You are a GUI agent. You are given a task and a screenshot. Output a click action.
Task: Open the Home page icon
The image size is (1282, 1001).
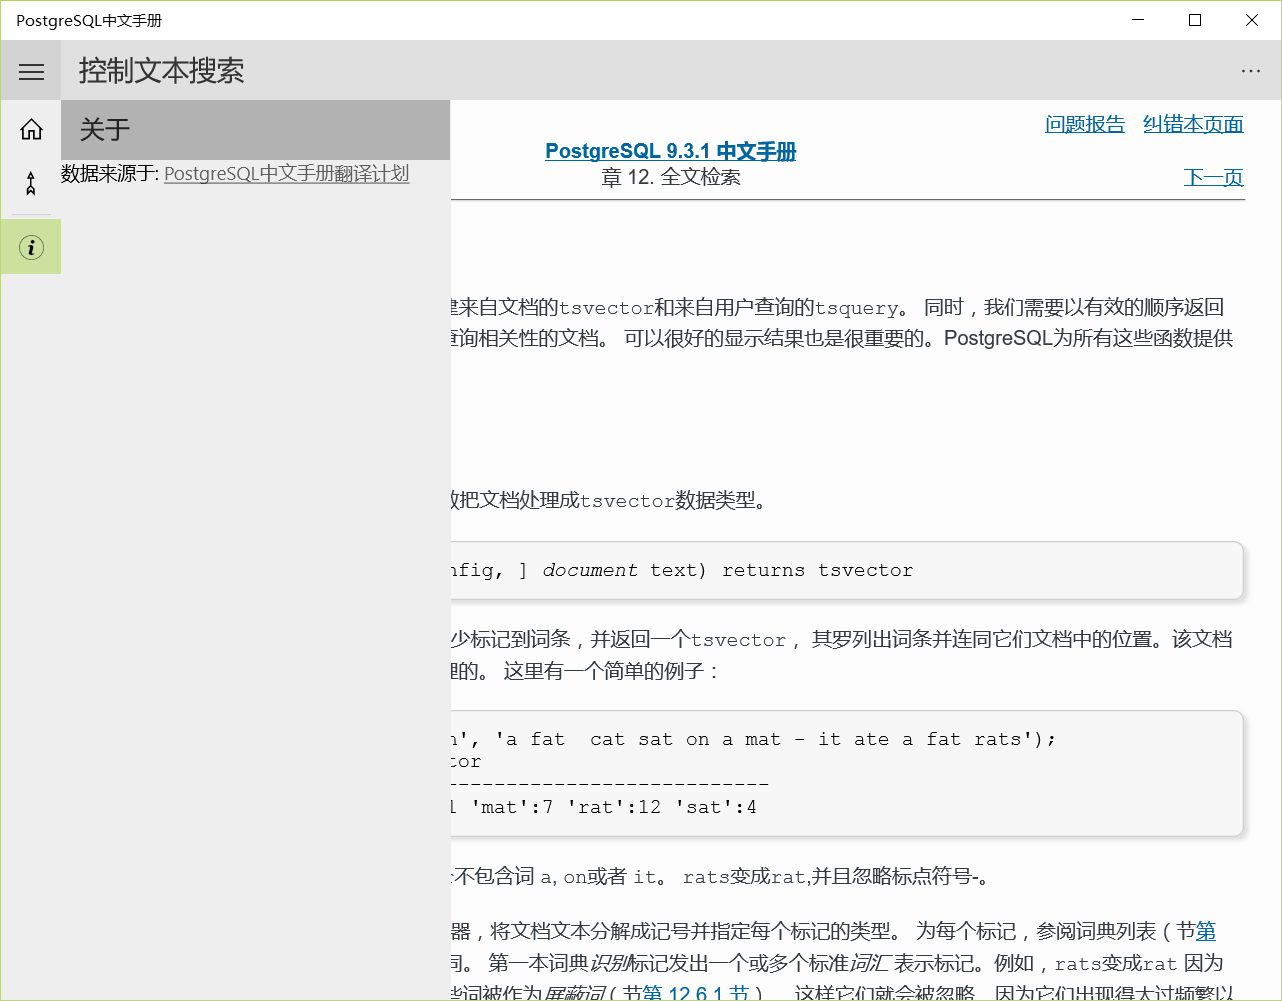31,129
